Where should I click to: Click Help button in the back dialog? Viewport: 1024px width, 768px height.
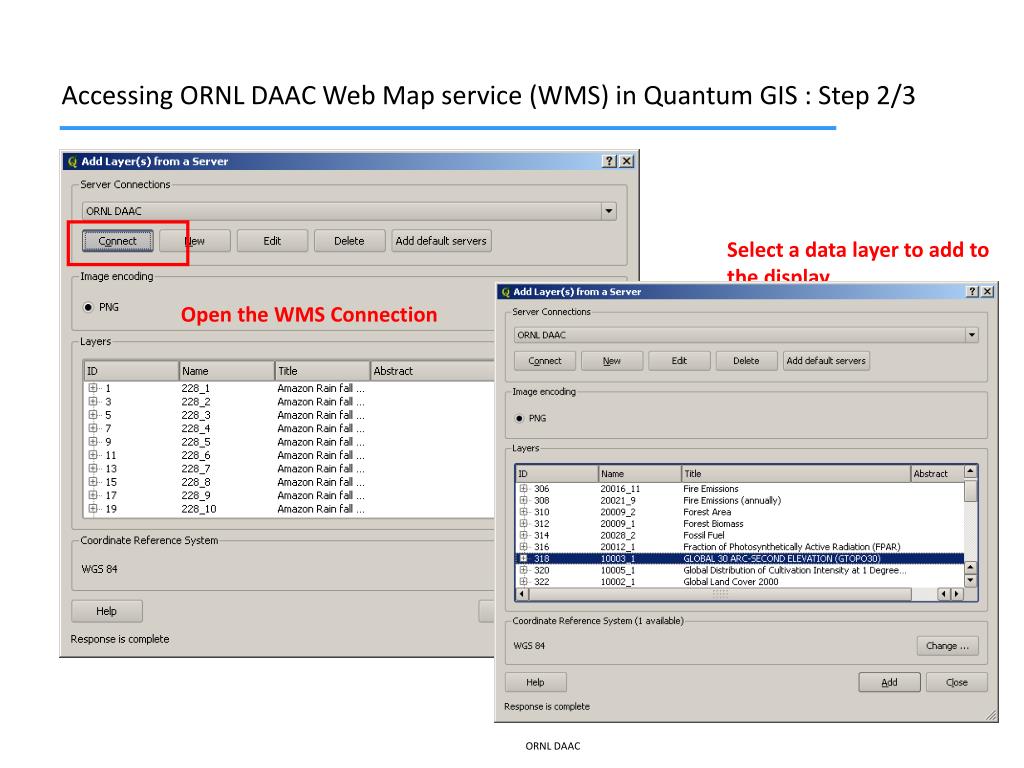pyautogui.click(x=106, y=611)
